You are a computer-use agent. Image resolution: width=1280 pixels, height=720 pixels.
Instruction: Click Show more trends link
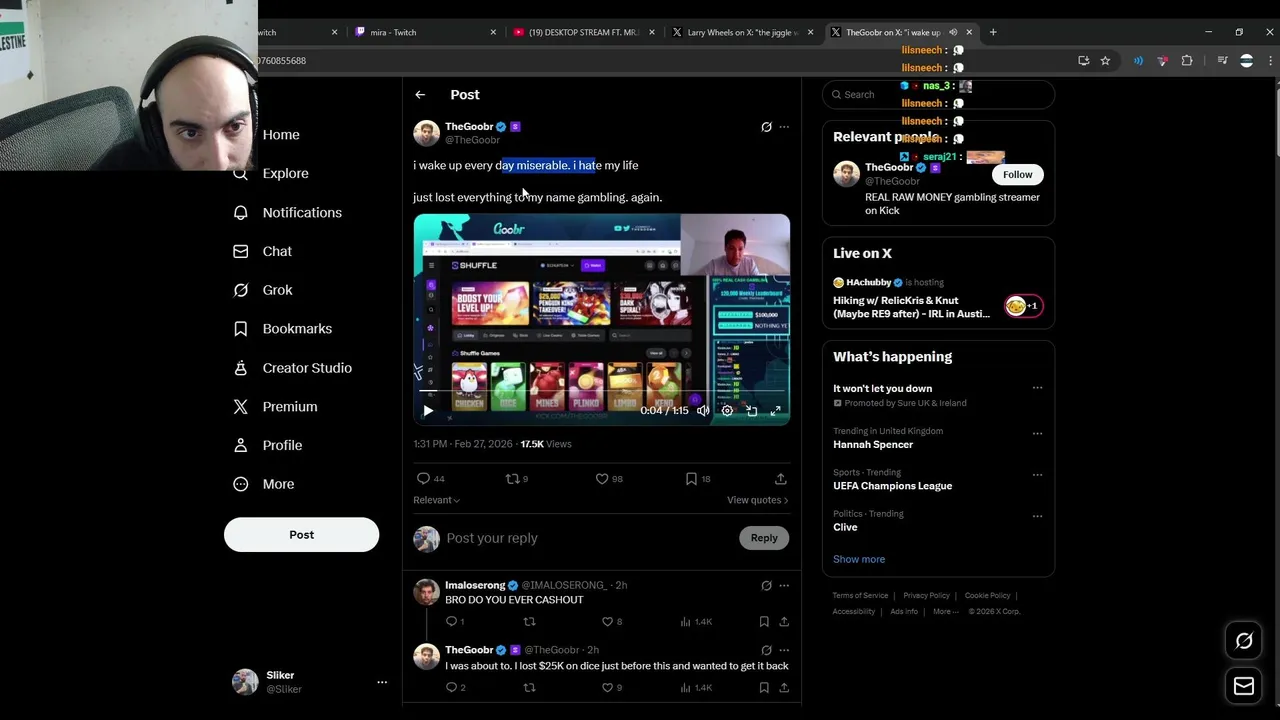(859, 559)
